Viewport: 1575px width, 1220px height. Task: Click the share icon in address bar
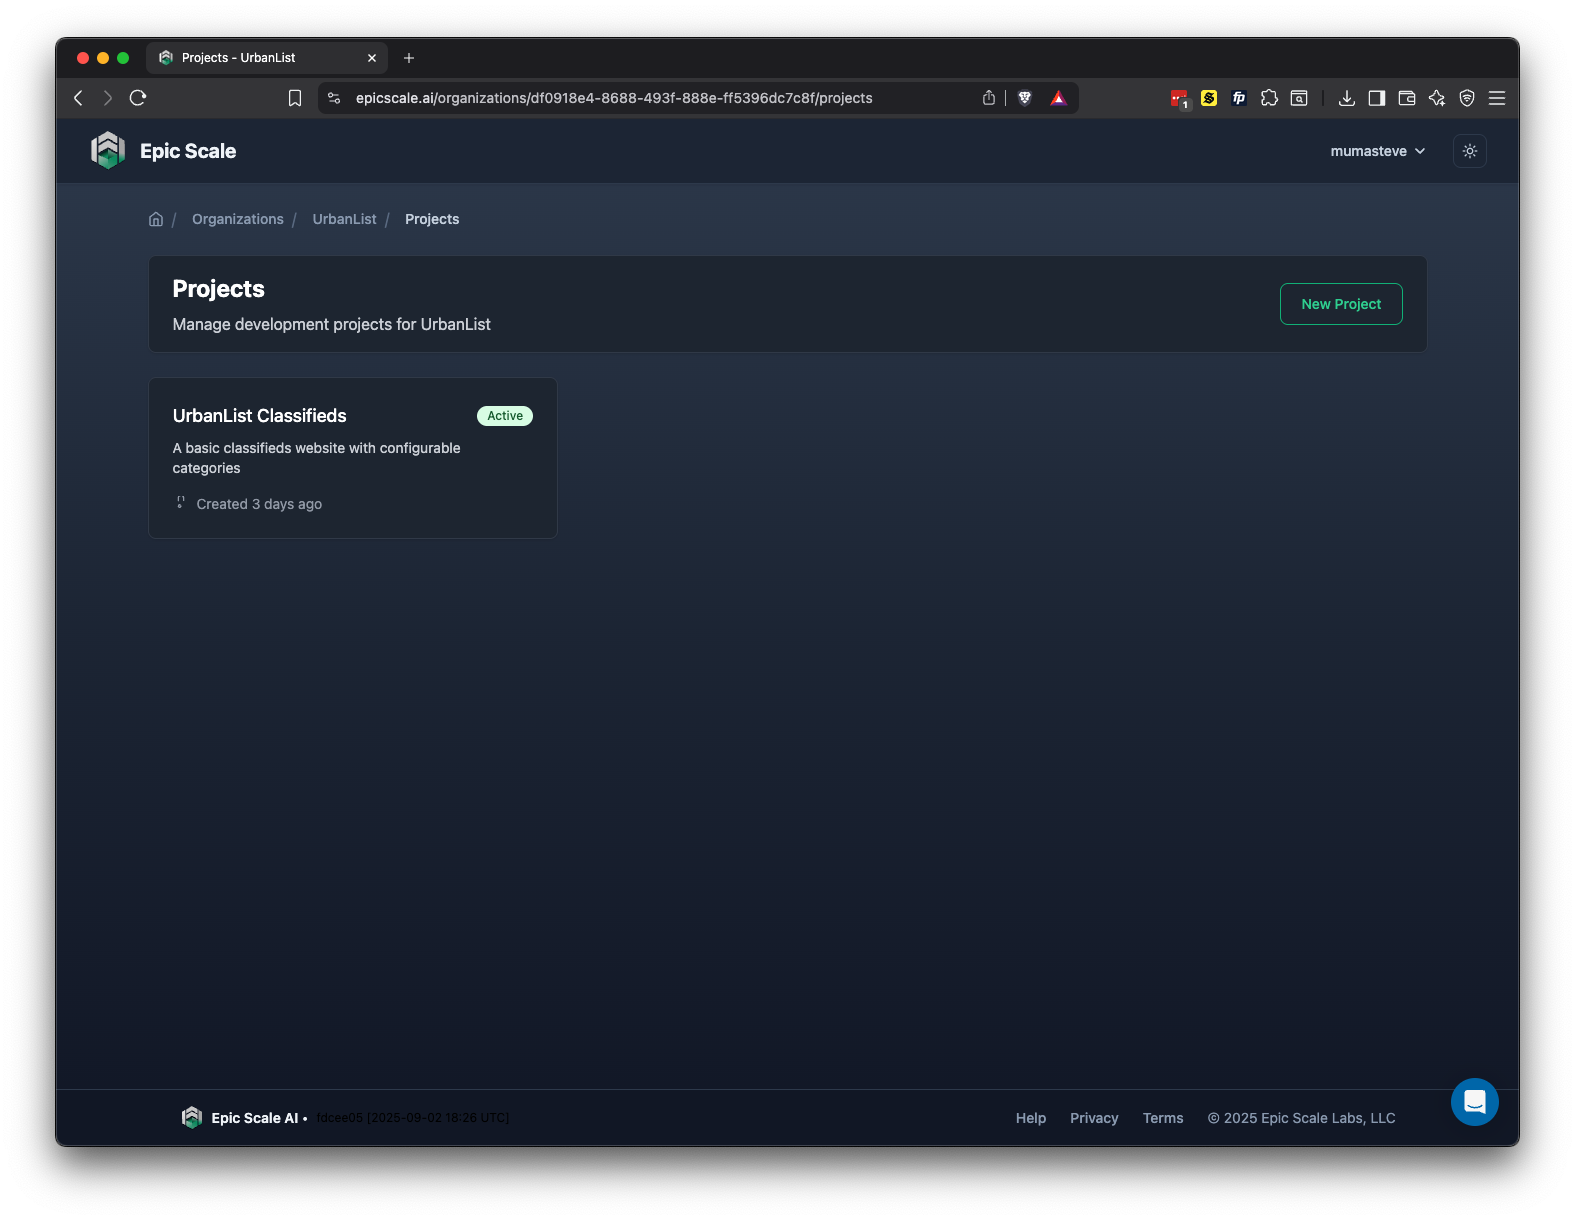click(989, 98)
